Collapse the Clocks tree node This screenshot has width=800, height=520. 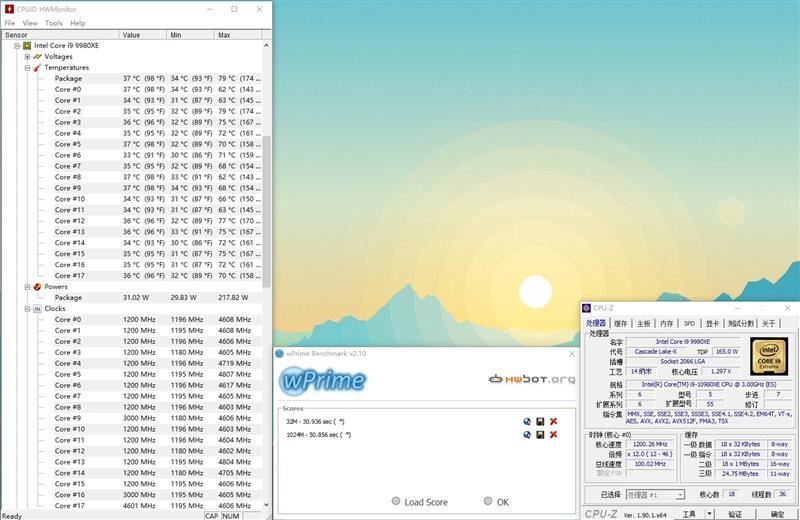[x=28, y=309]
